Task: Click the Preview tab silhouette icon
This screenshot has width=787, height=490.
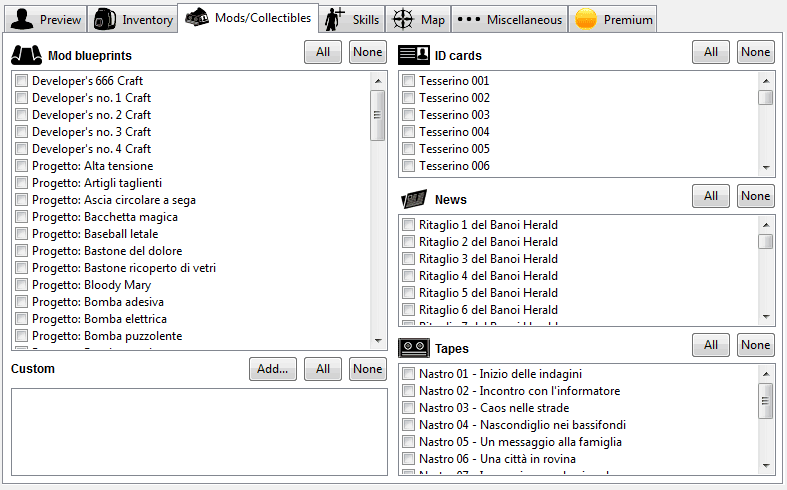Action: coord(22,19)
